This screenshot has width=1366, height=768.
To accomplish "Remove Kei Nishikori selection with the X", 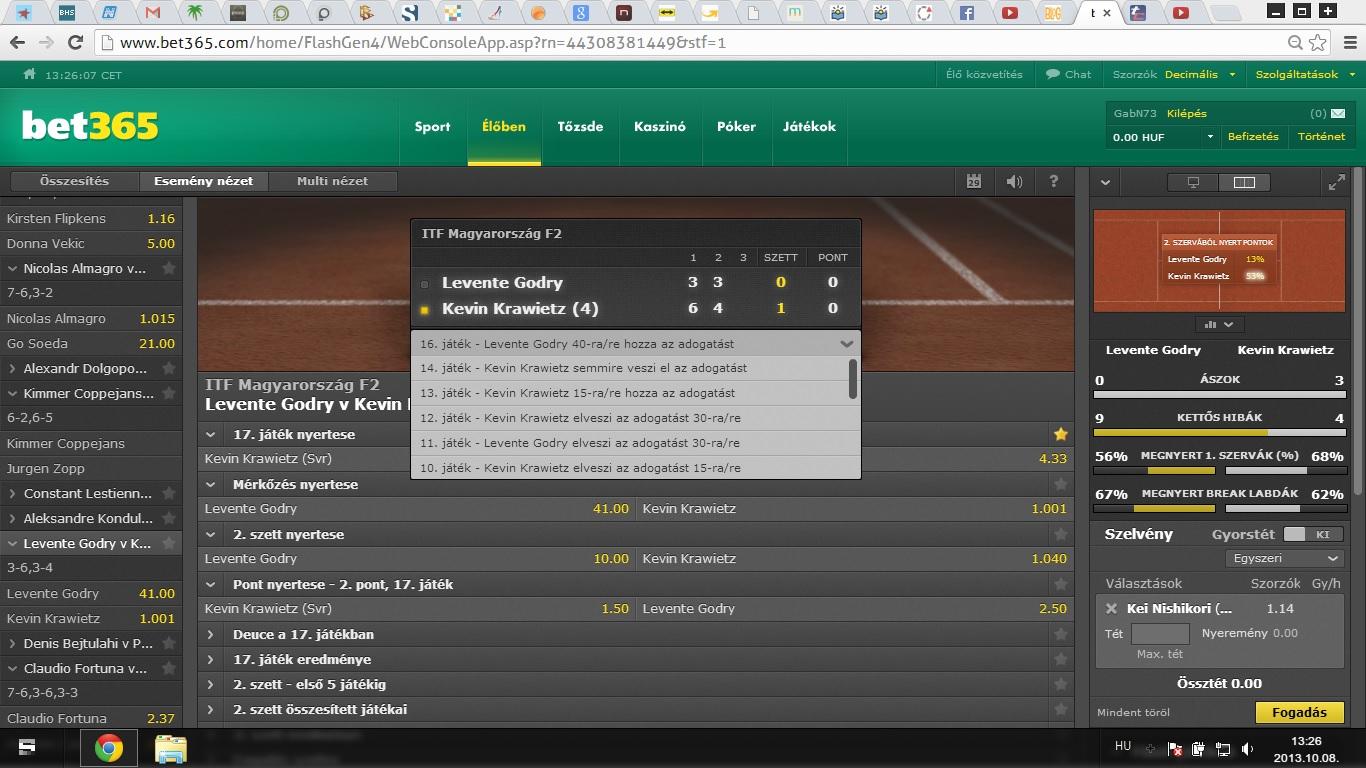I will [1111, 608].
